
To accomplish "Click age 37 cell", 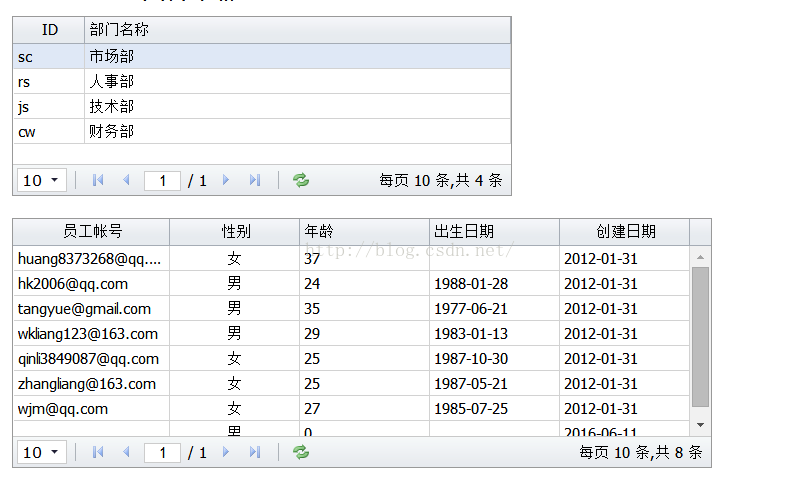I will tap(365, 258).
